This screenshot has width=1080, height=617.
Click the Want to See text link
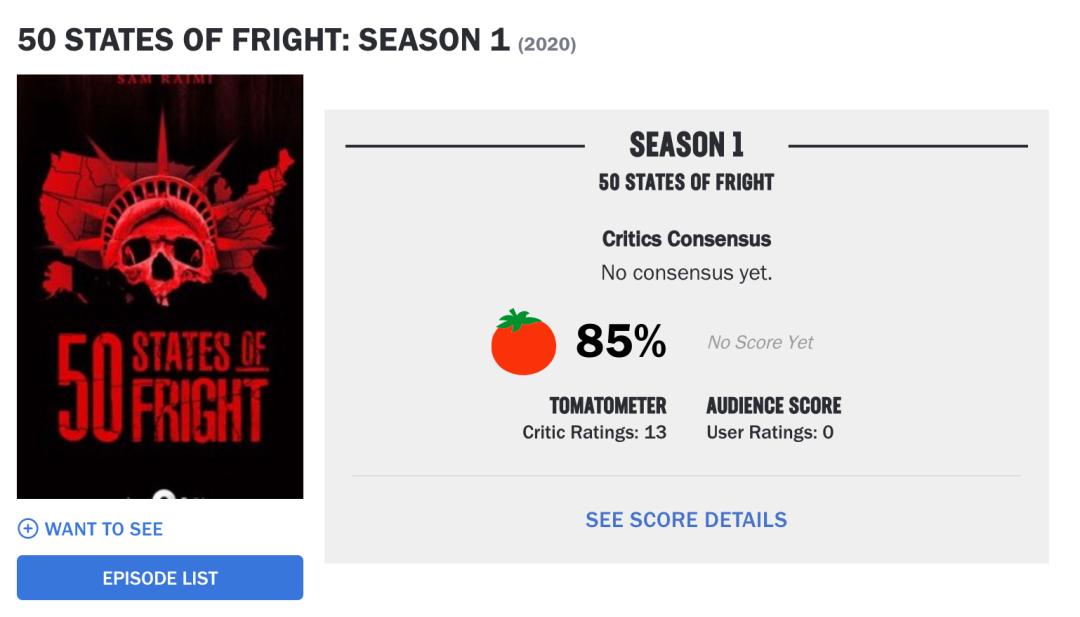(104, 529)
